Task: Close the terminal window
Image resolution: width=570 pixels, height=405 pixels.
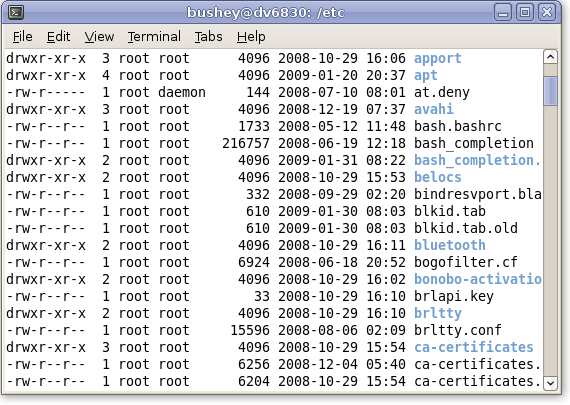Action: click(547, 12)
